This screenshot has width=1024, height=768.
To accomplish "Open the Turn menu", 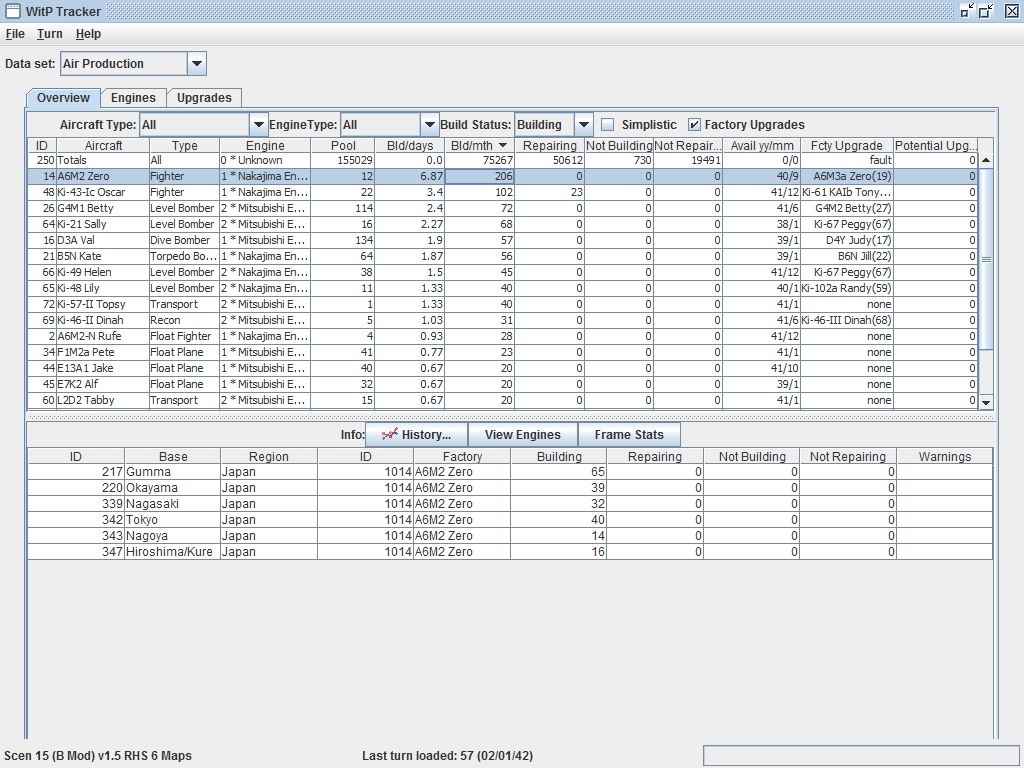I will (x=50, y=34).
